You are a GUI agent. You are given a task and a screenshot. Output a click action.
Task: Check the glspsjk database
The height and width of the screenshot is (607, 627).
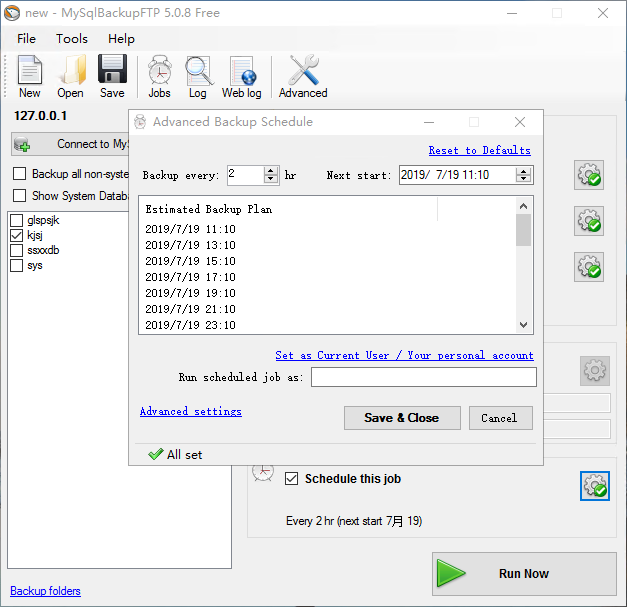pos(16,220)
